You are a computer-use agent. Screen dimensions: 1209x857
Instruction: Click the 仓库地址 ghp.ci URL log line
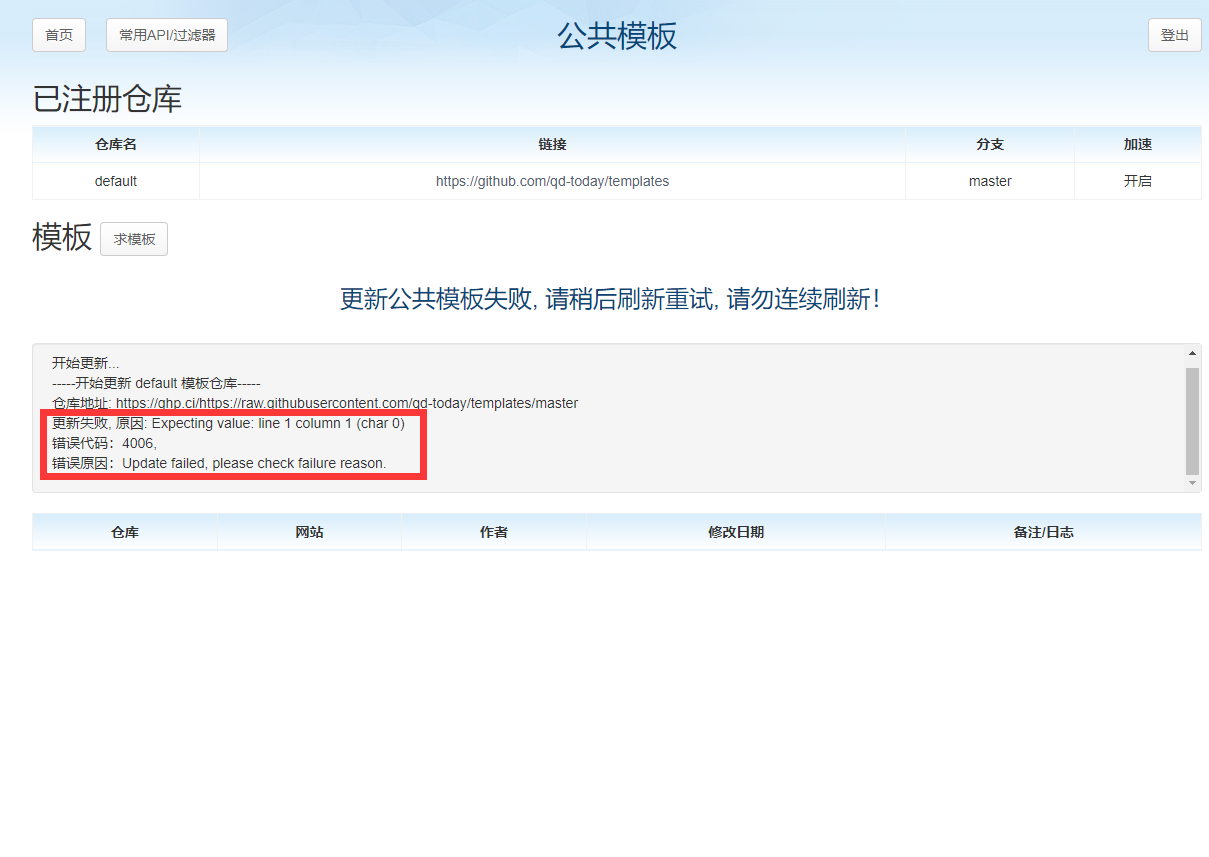[x=315, y=403]
